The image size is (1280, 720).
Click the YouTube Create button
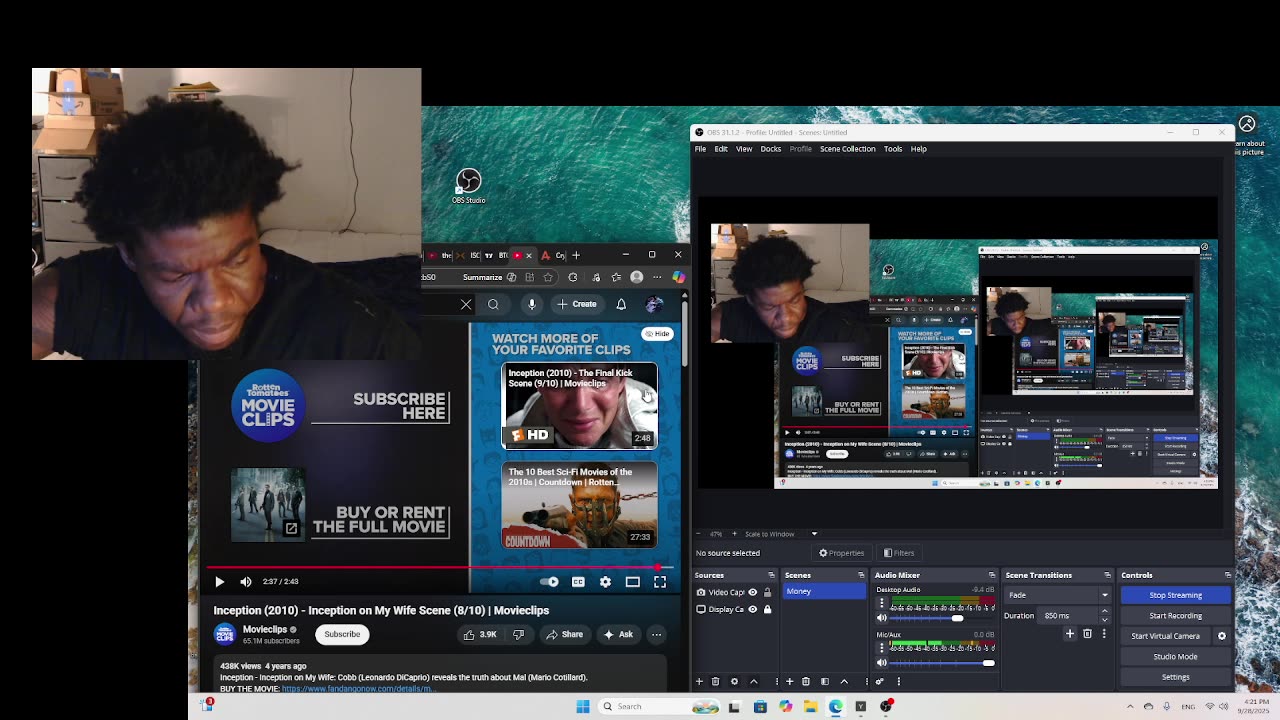tap(577, 304)
